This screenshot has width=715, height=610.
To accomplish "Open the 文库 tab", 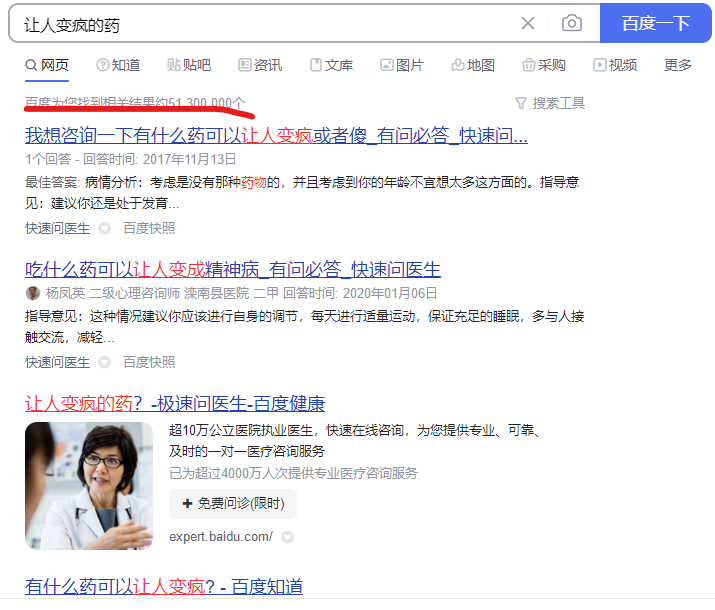I will tap(332, 65).
